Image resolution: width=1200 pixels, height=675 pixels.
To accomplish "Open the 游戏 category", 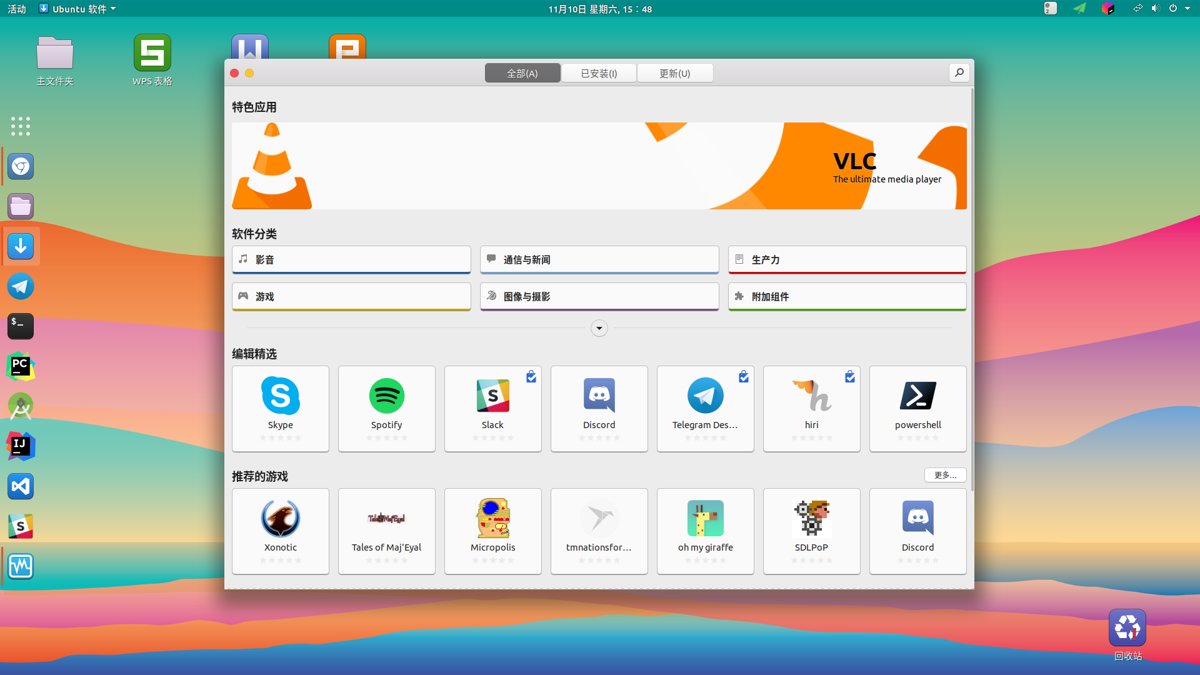I will tap(351, 297).
